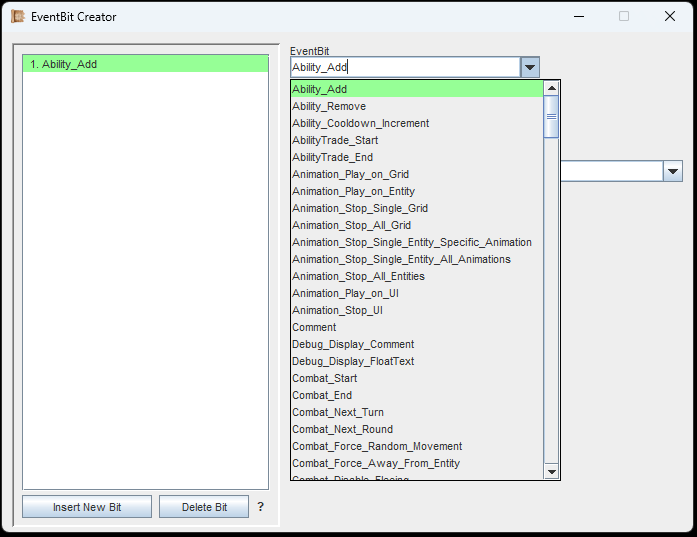The image size is (697, 537).
Task: Click the dropdown list scroll up arrow
Action: click(x=551, y=89)
